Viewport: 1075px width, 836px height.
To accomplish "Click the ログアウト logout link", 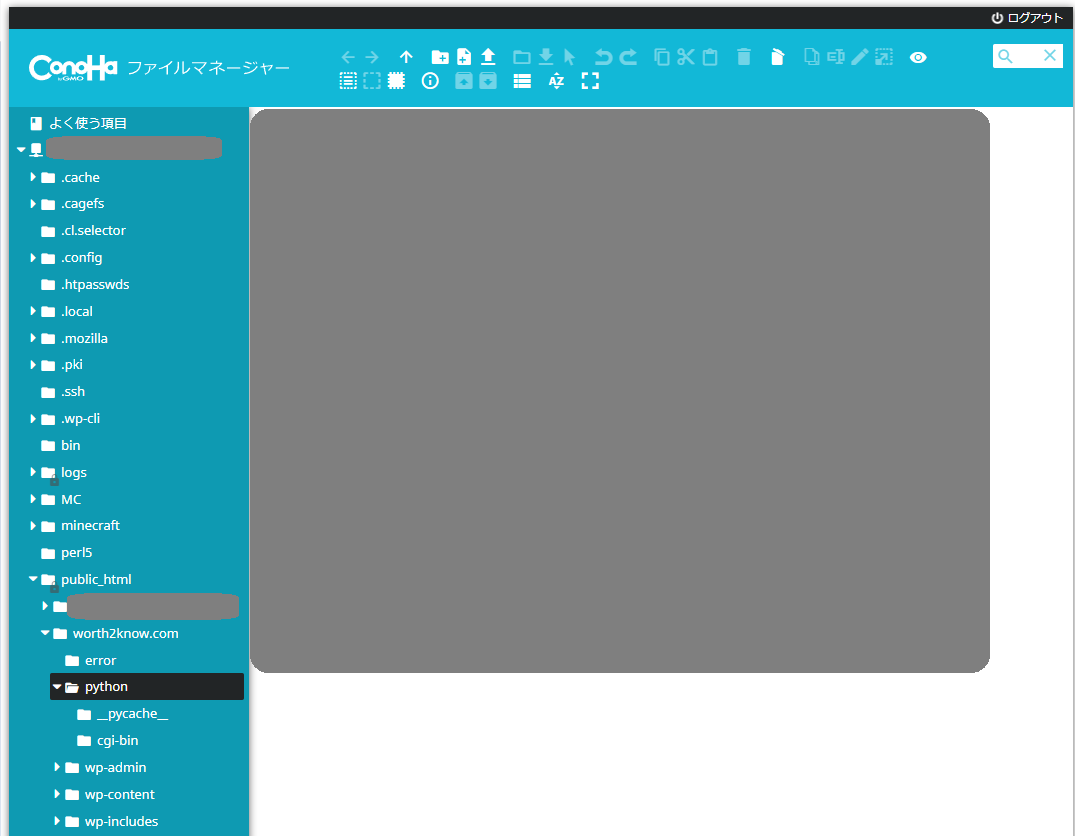I will (x=1027, y=18).
